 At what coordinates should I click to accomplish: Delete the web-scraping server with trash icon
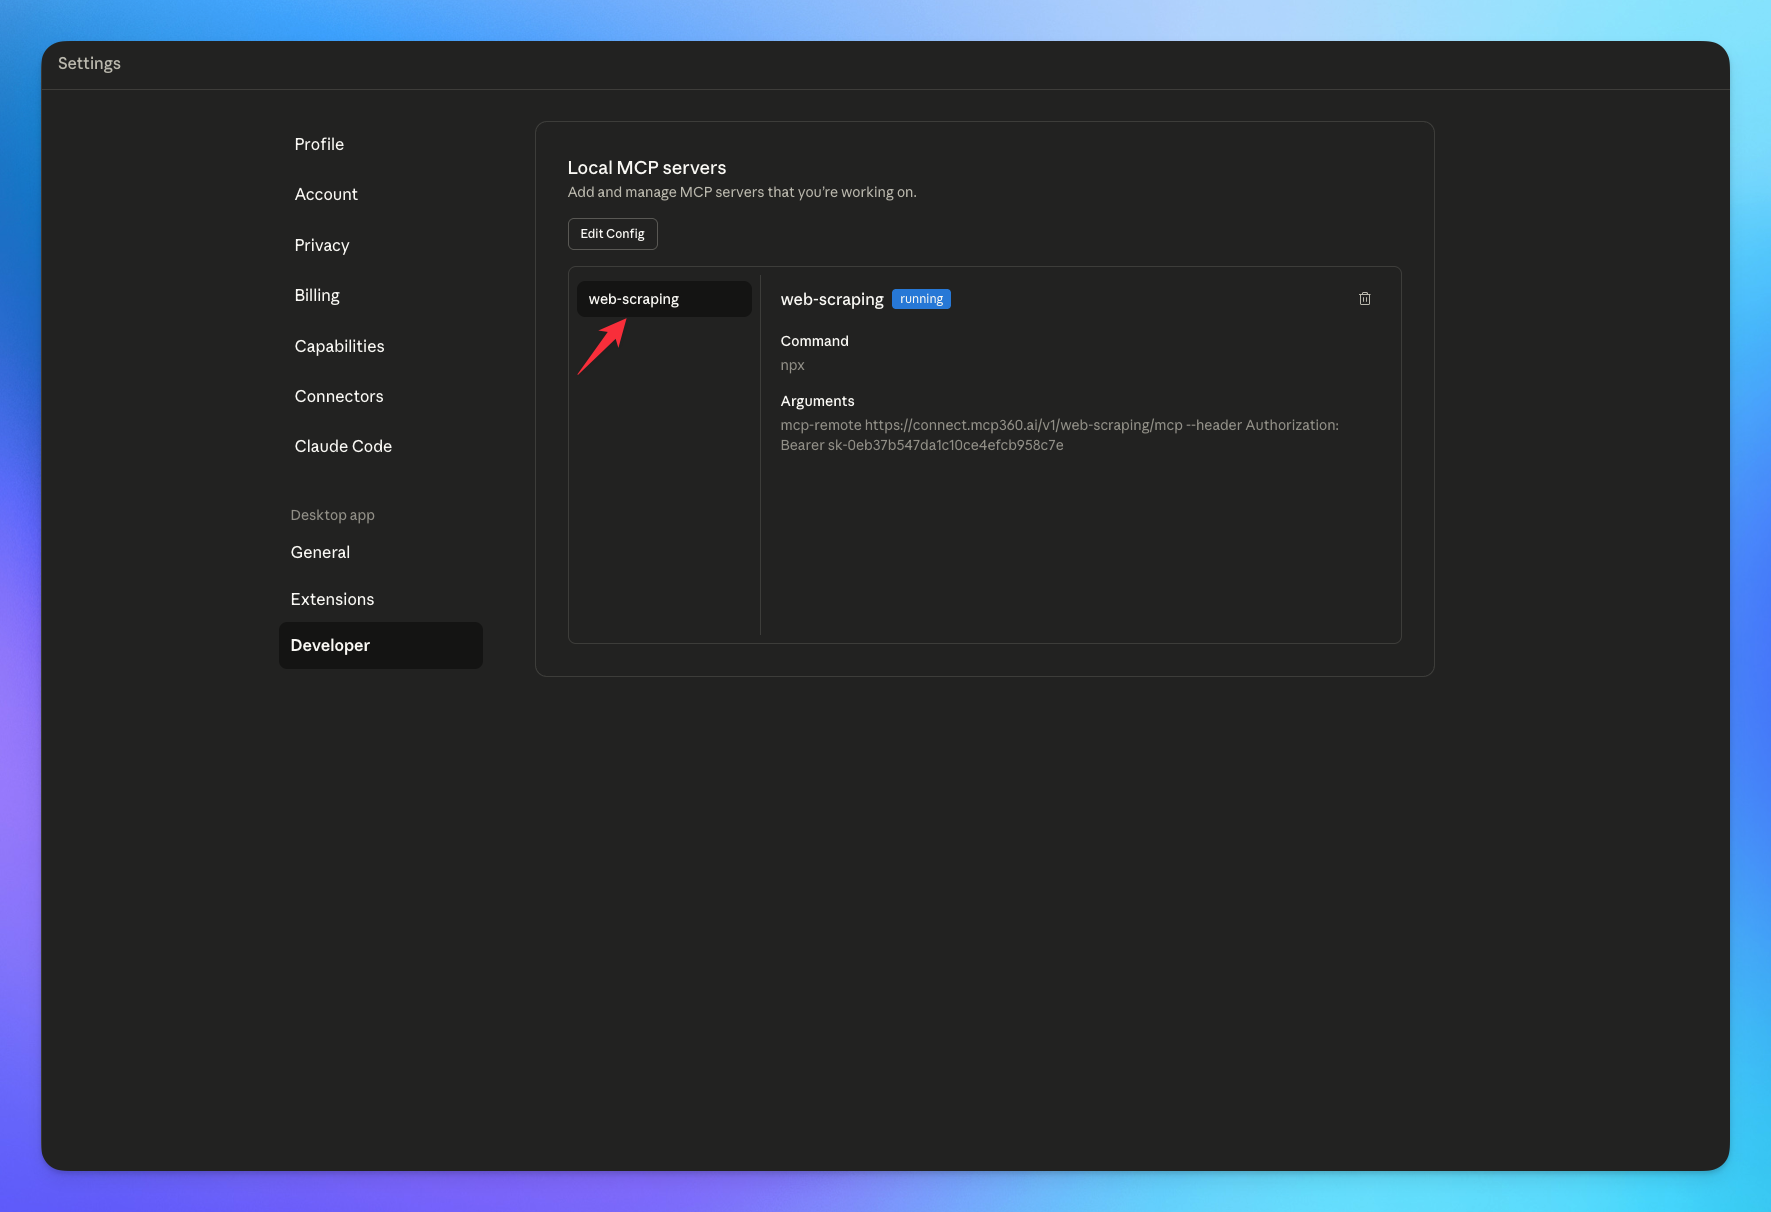[1364, 299]
